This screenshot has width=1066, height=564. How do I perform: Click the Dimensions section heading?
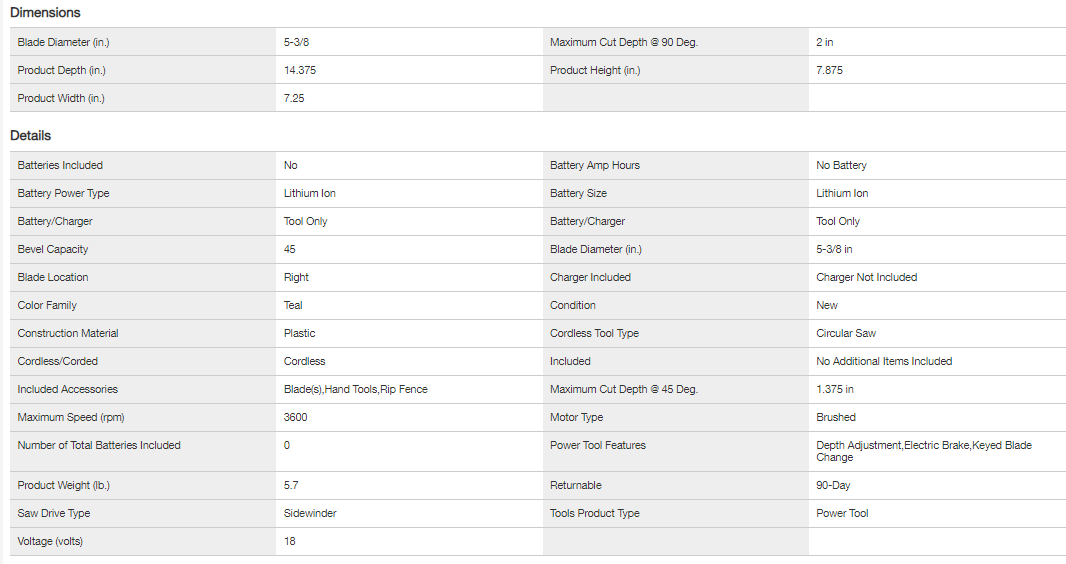pyautogui.click(x=45, y=13)
